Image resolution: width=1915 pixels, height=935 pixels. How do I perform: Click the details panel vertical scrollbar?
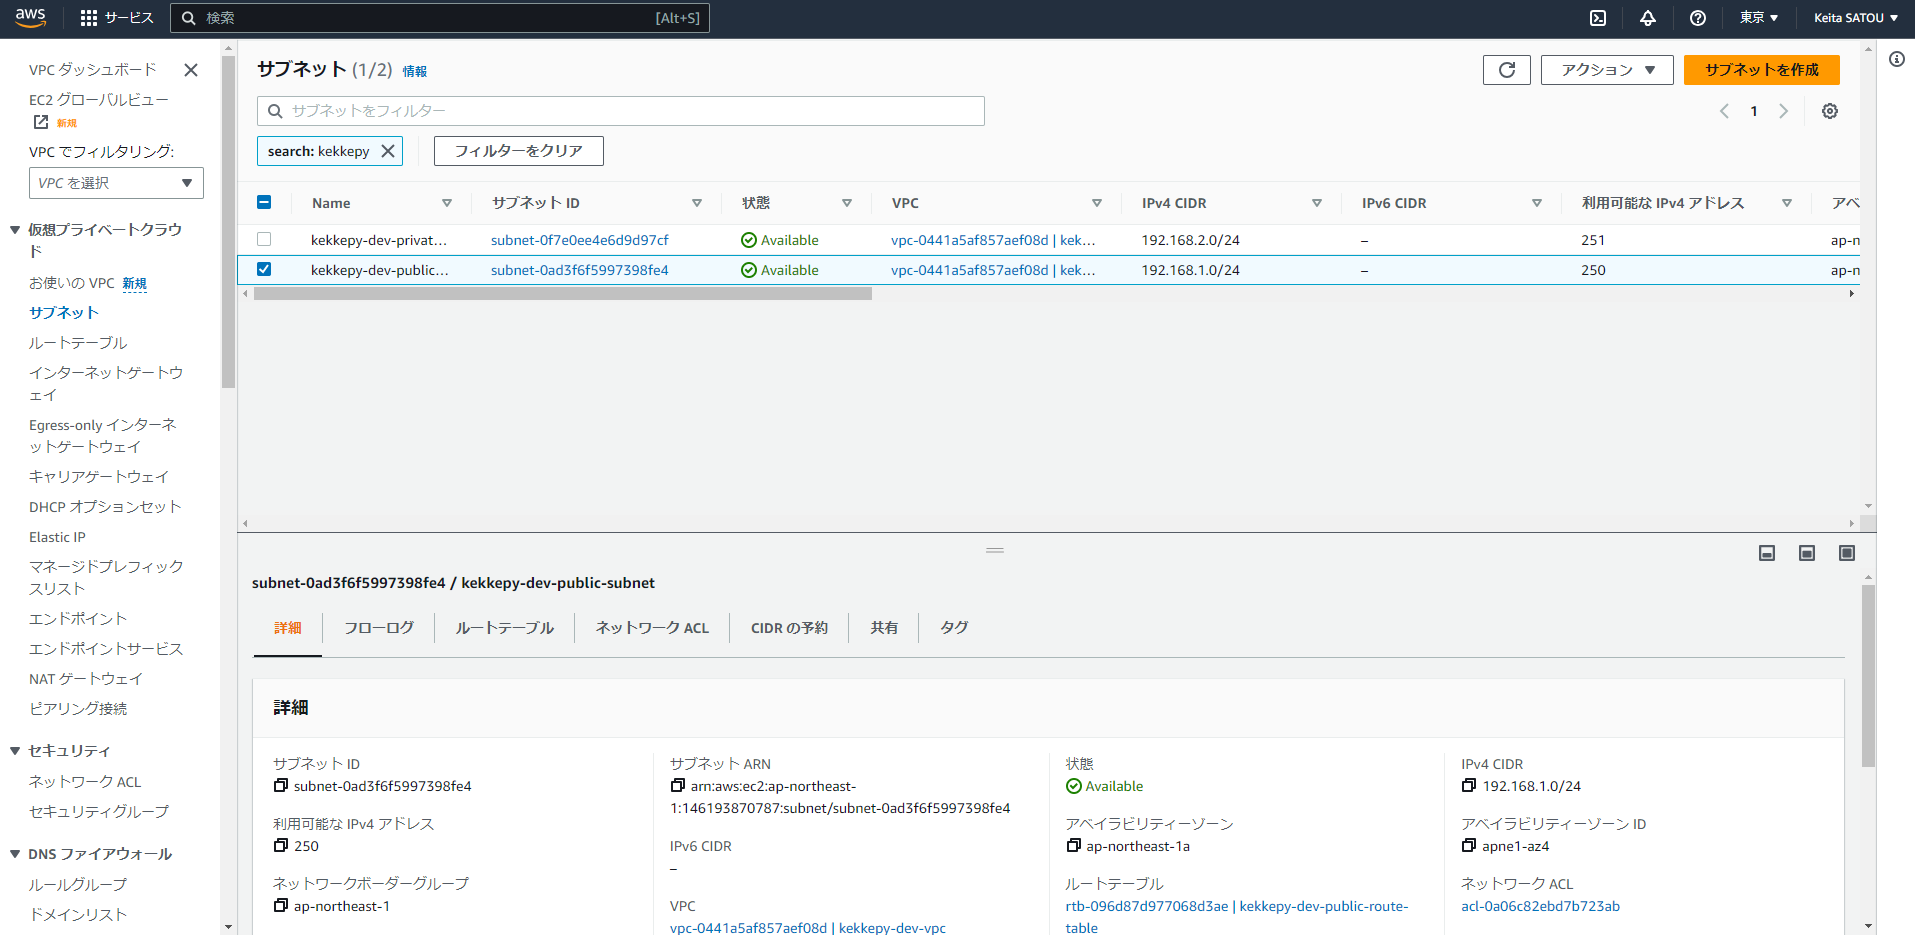(1868, 676)
